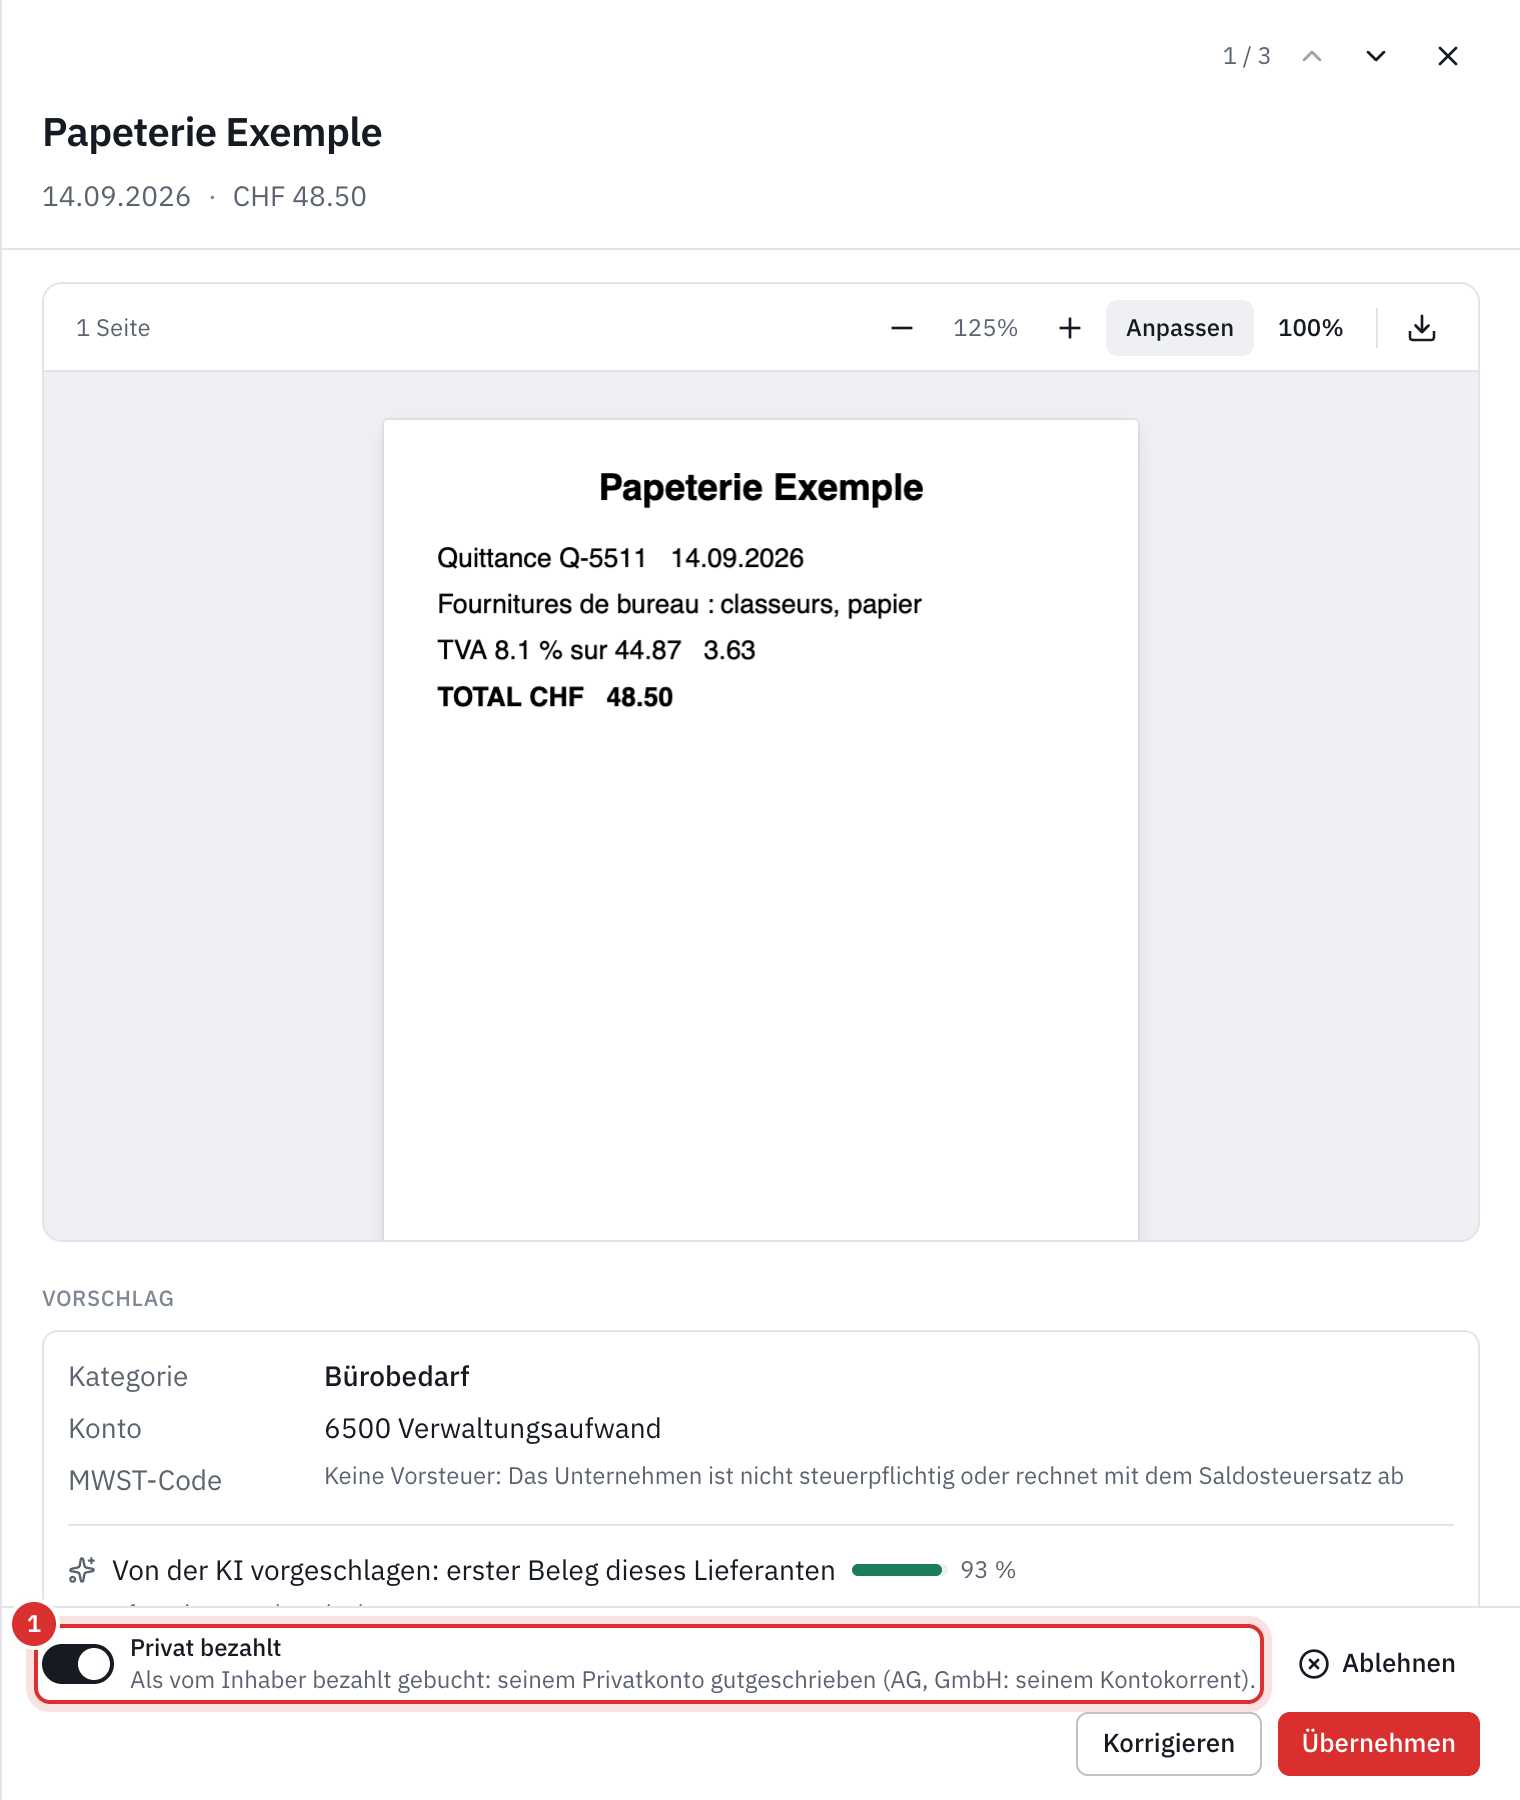Zoom in with the plus icon

point(1070,328)
